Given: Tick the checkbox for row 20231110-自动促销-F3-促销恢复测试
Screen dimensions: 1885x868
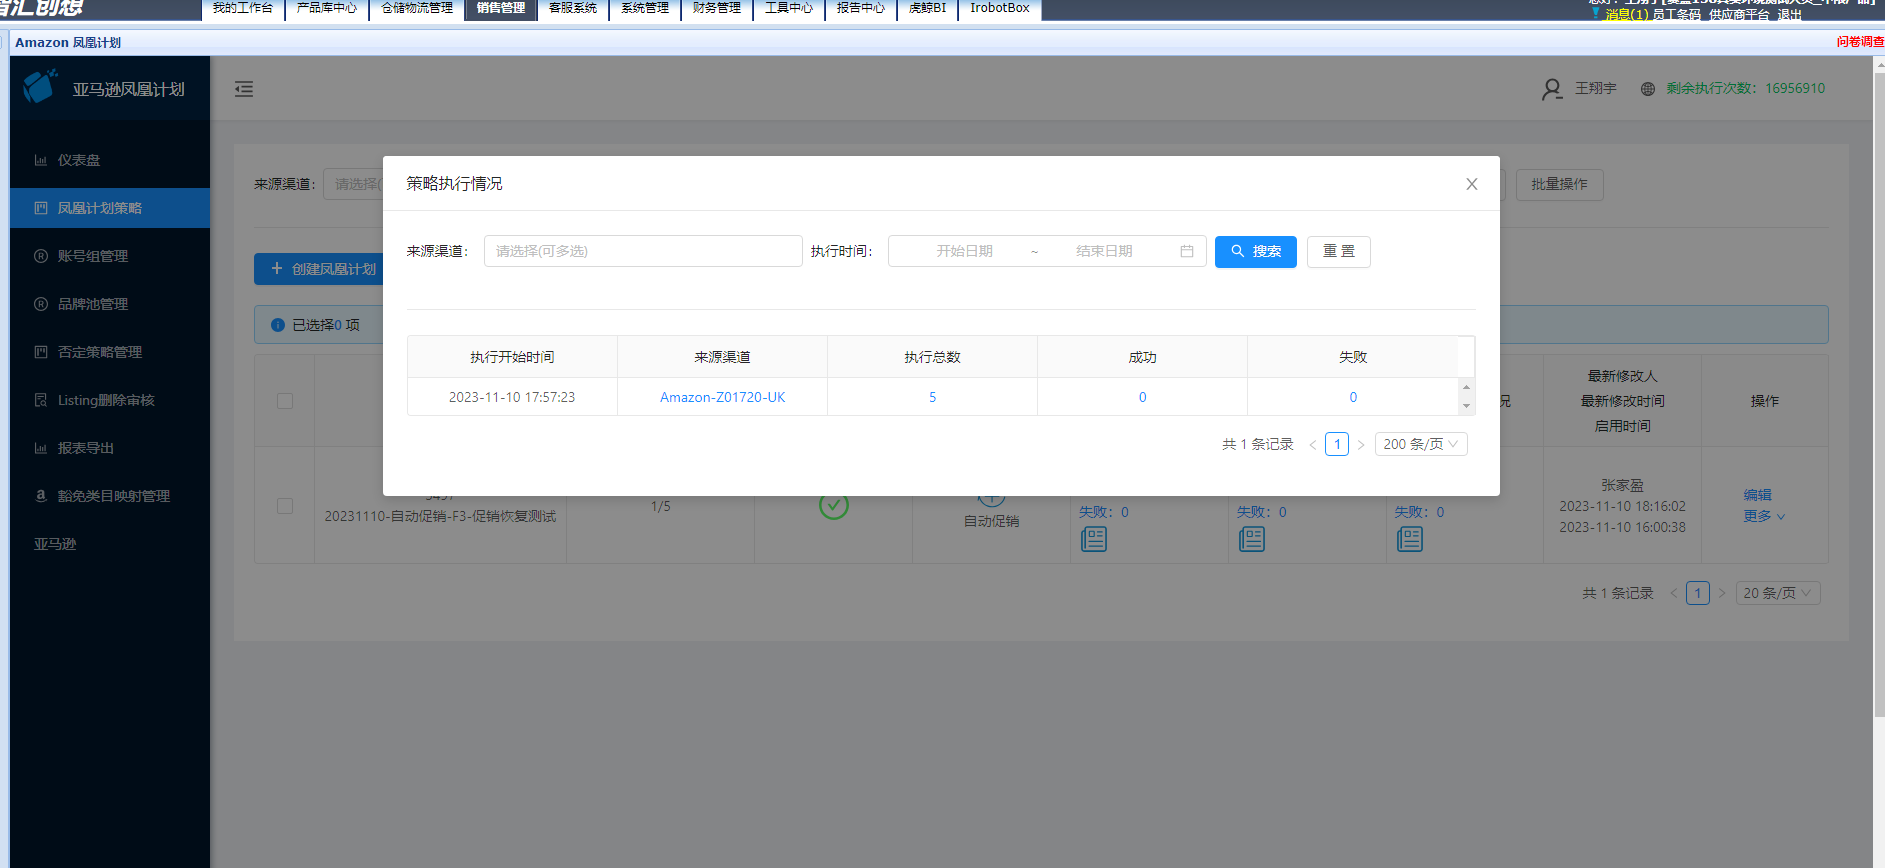Looking at the screenshot, I should (x=285, y=506).
